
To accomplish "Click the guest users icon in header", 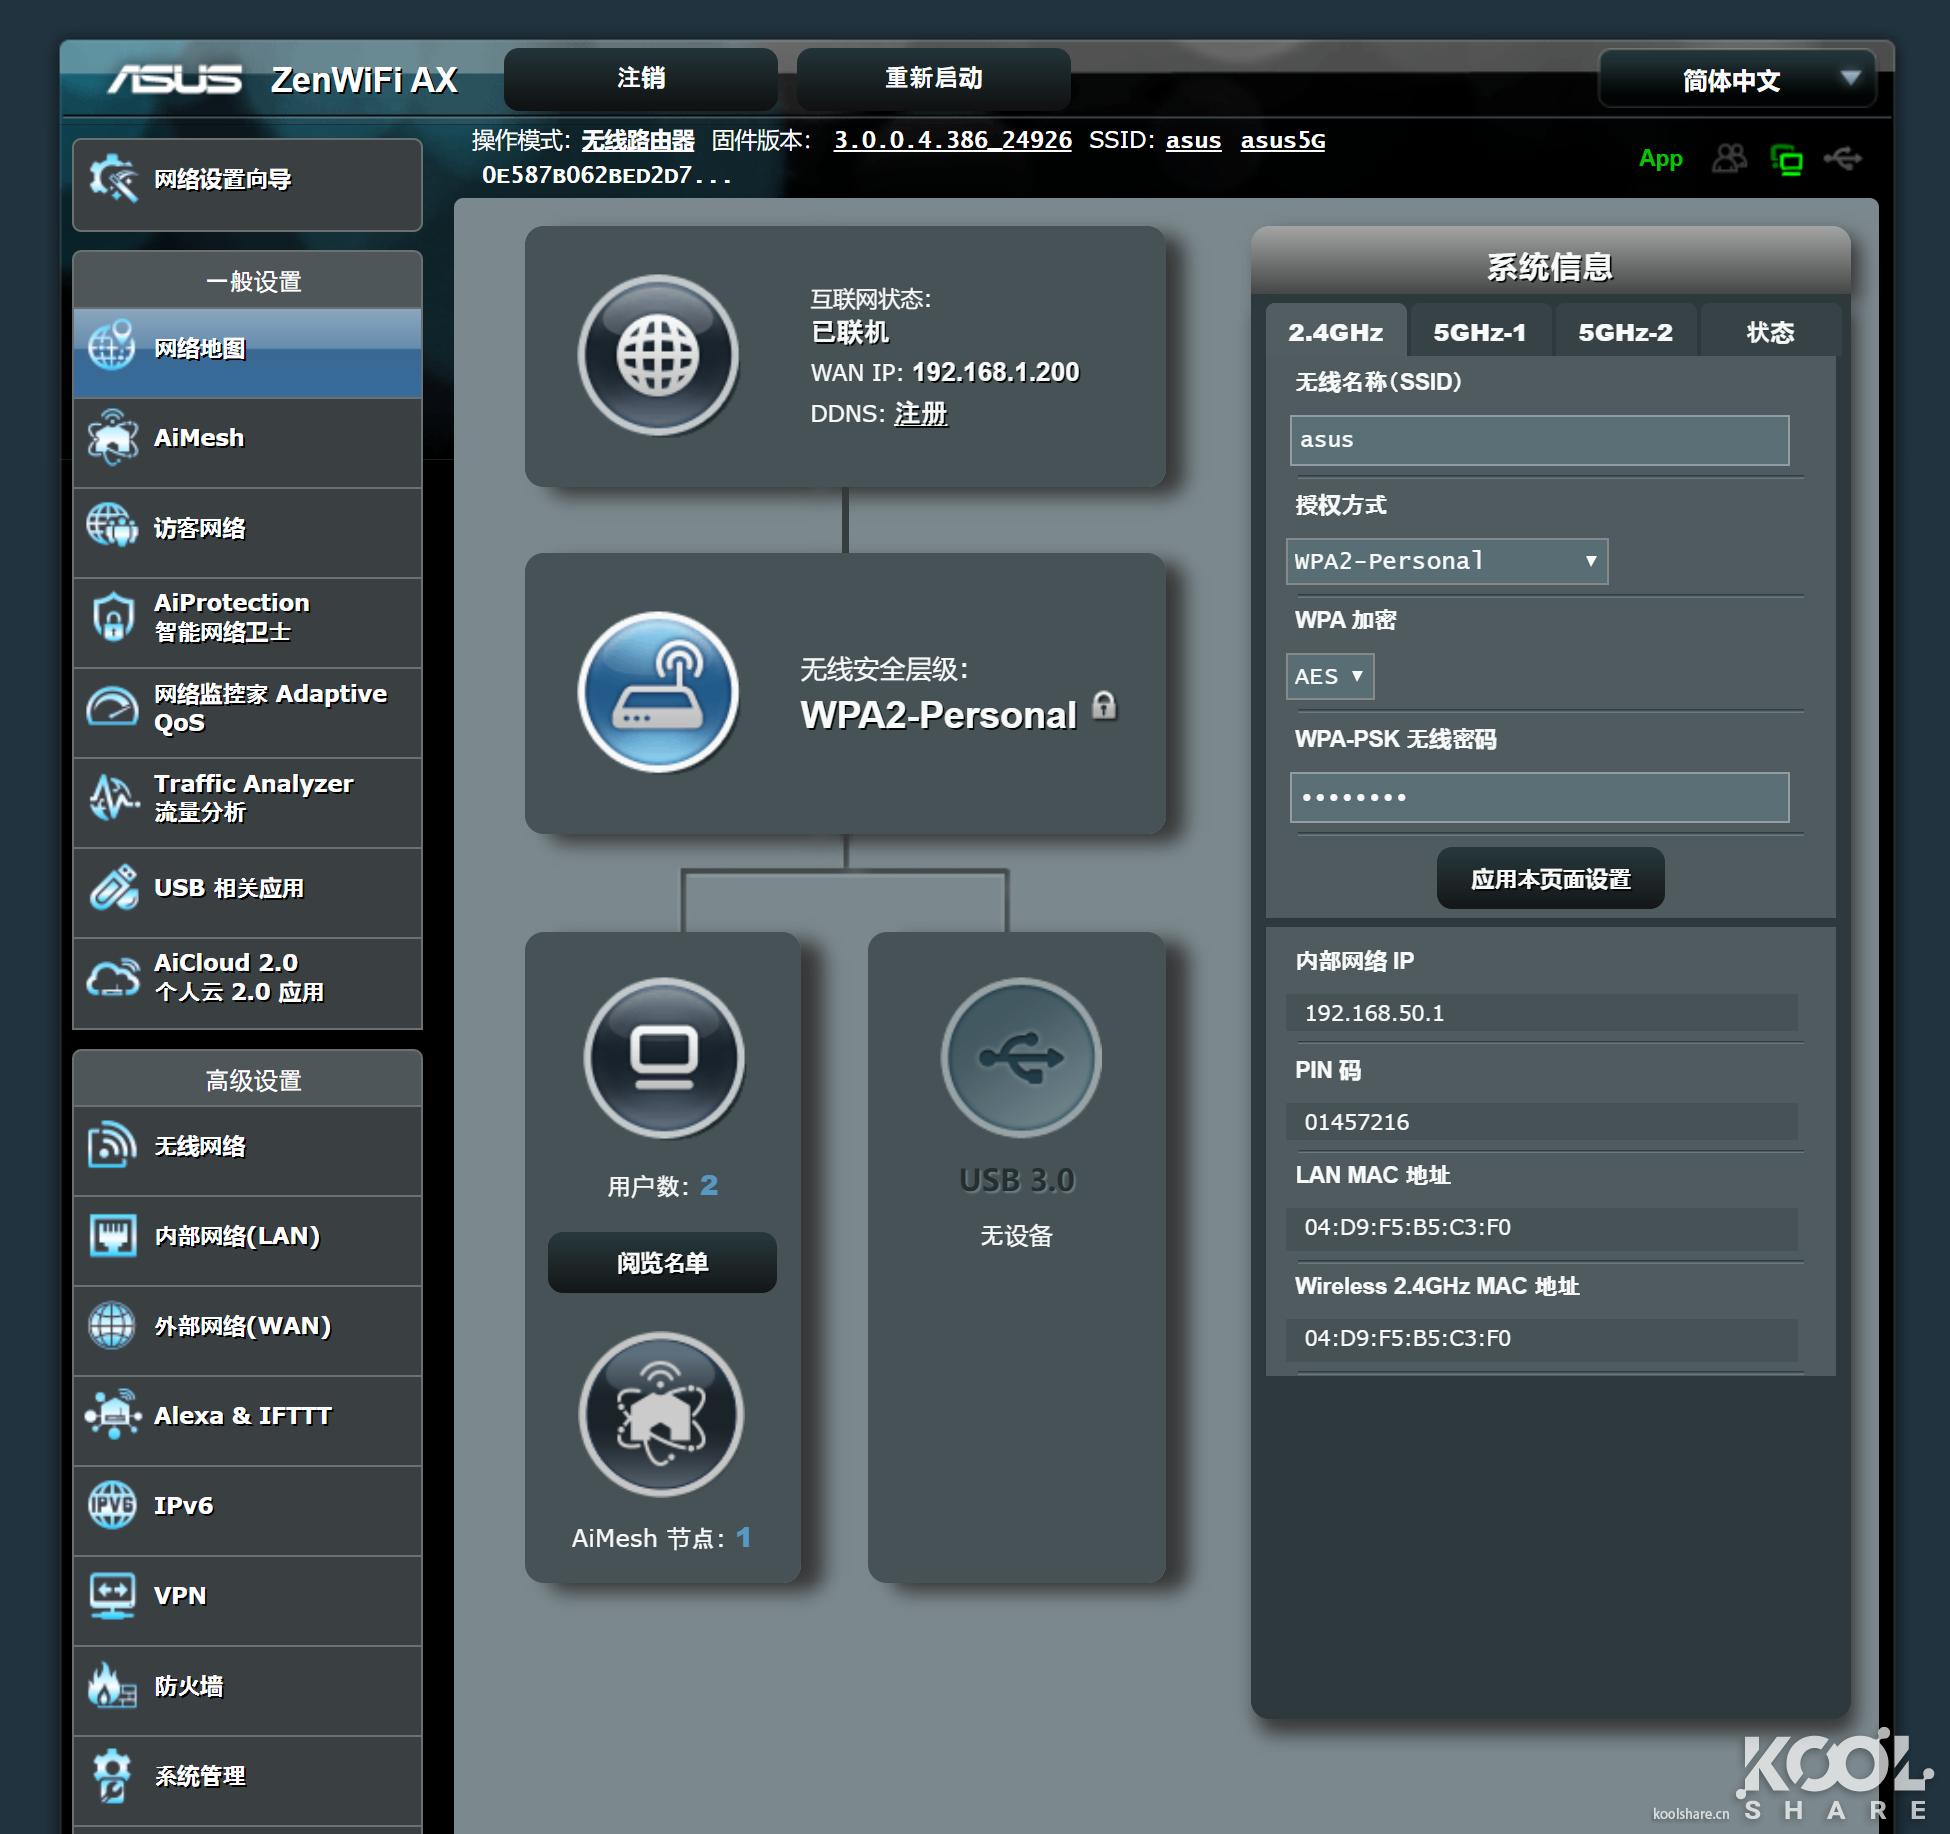I will tap(1731, 160).
